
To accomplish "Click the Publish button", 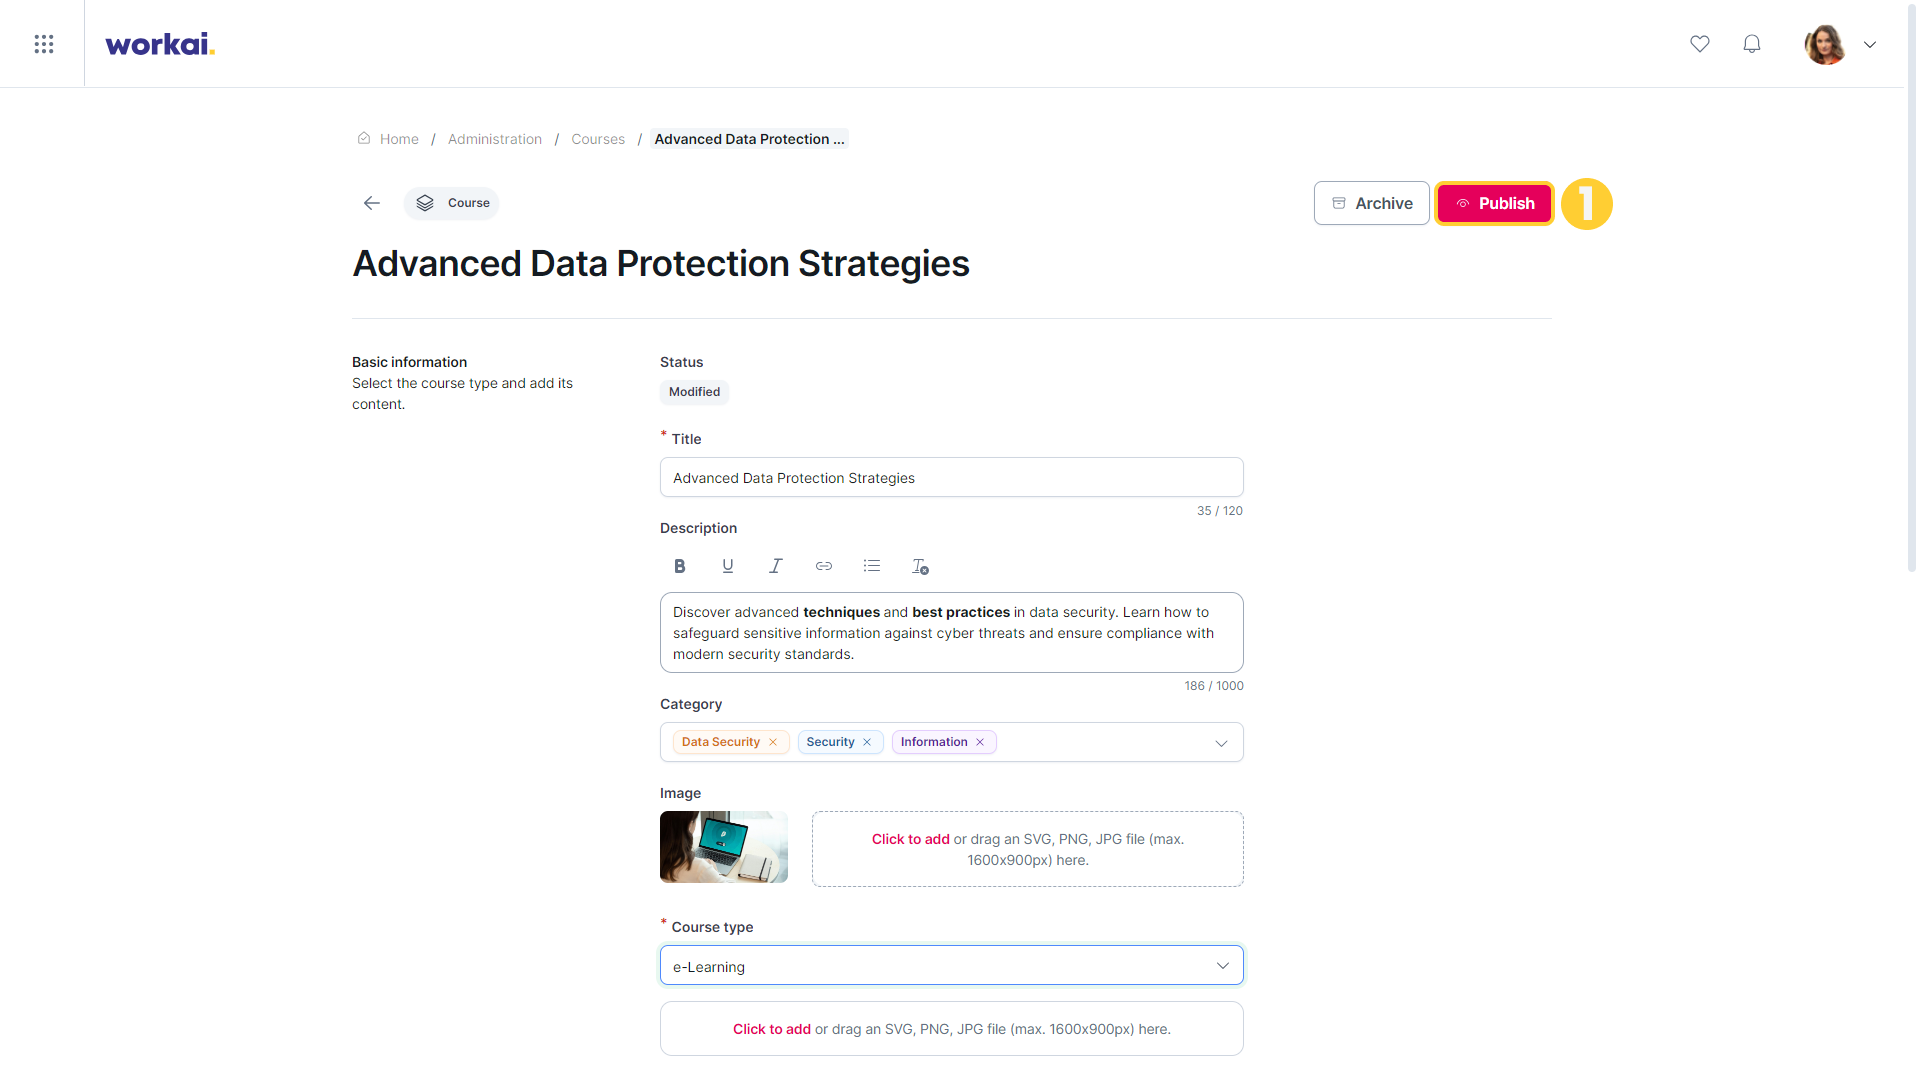I will pos(1494,203).
